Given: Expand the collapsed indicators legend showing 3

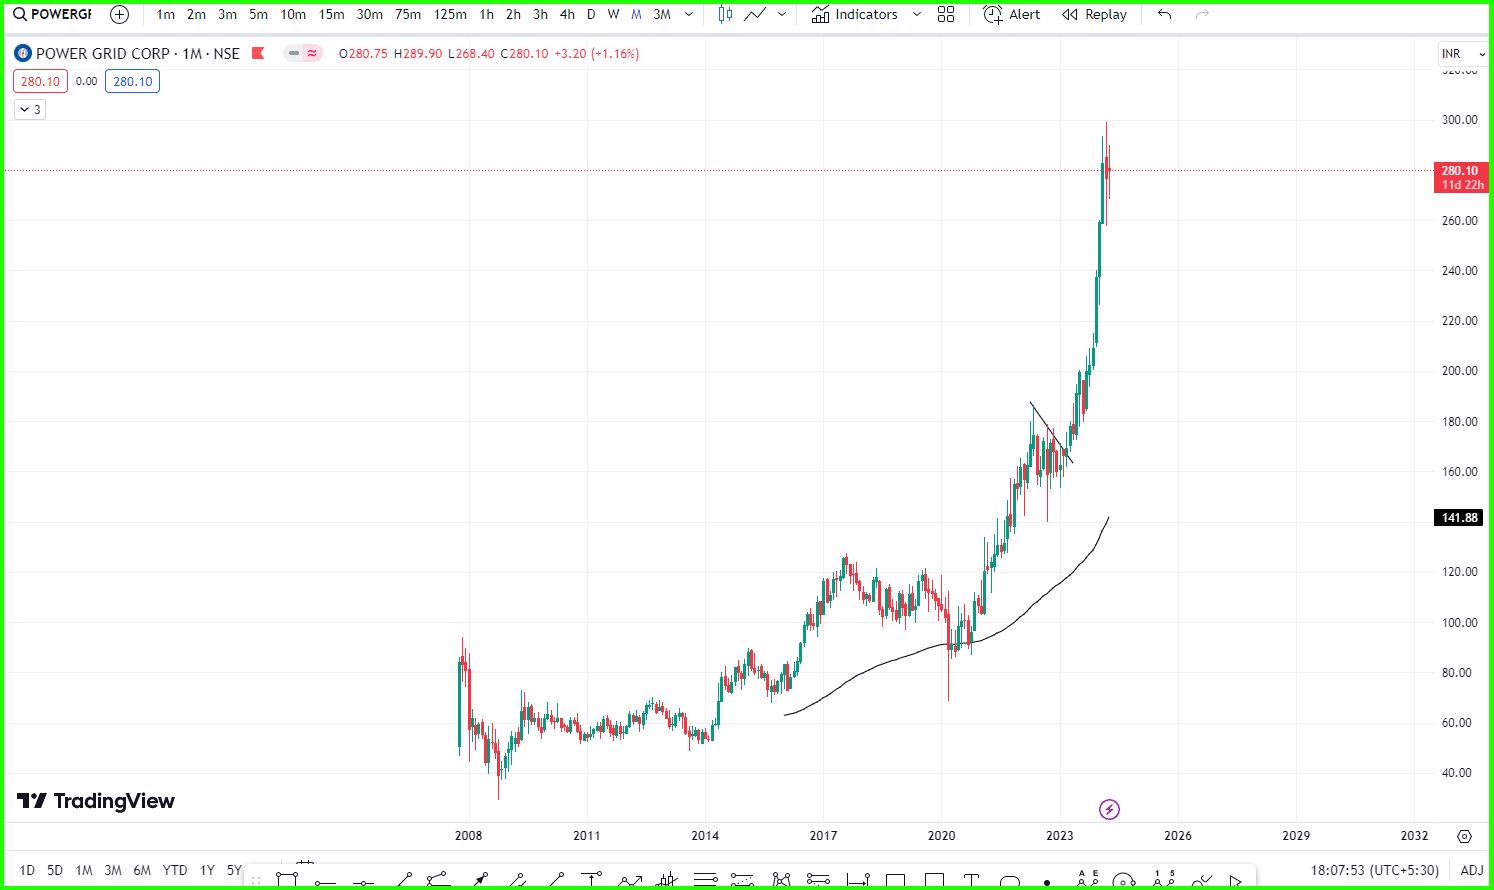Looking at the screenshot, I should 30,109.
